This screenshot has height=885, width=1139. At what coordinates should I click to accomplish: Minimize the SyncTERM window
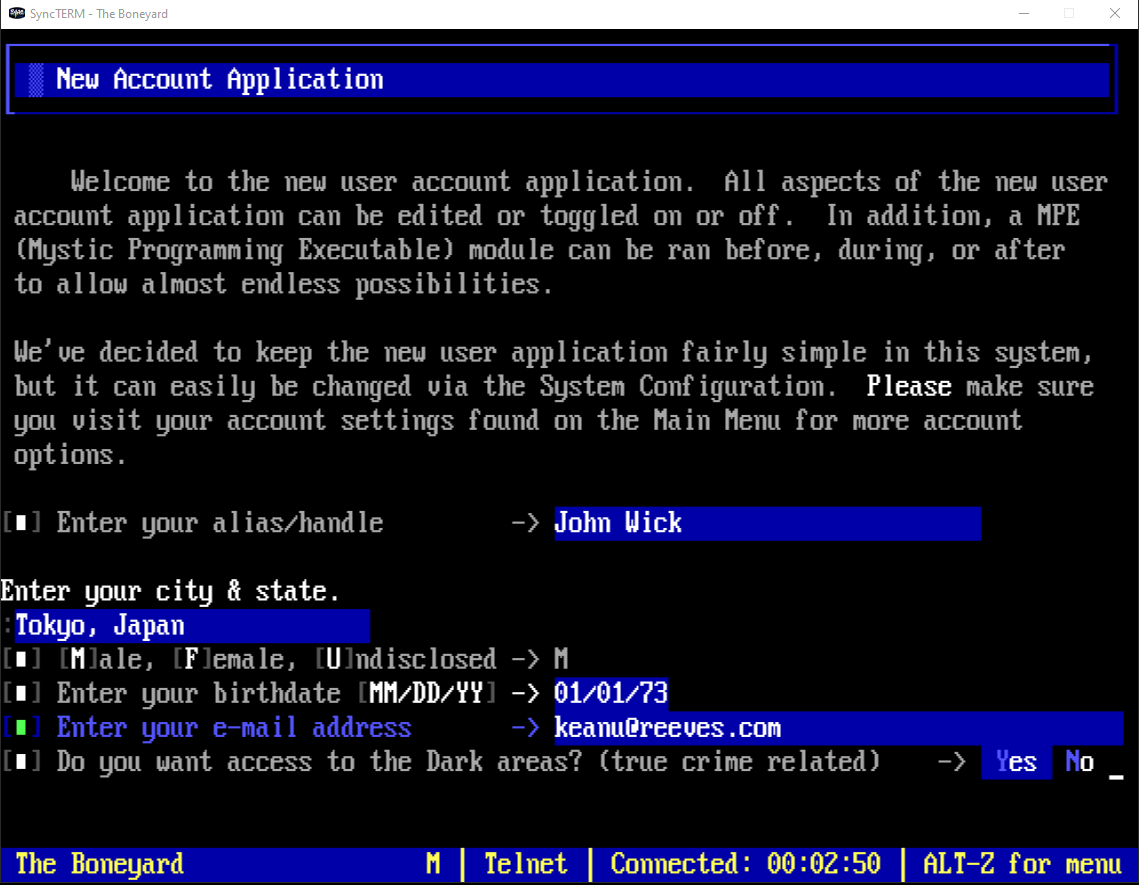[x=1024, y=14]
